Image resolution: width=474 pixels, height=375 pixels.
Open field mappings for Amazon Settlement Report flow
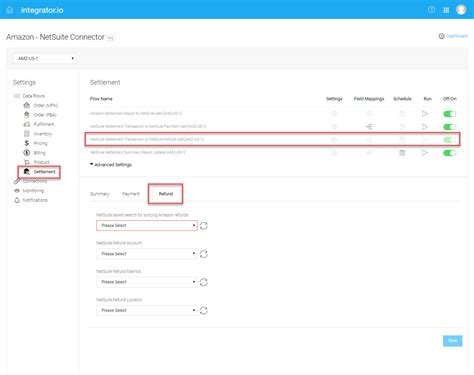click(x=369, y=114)
